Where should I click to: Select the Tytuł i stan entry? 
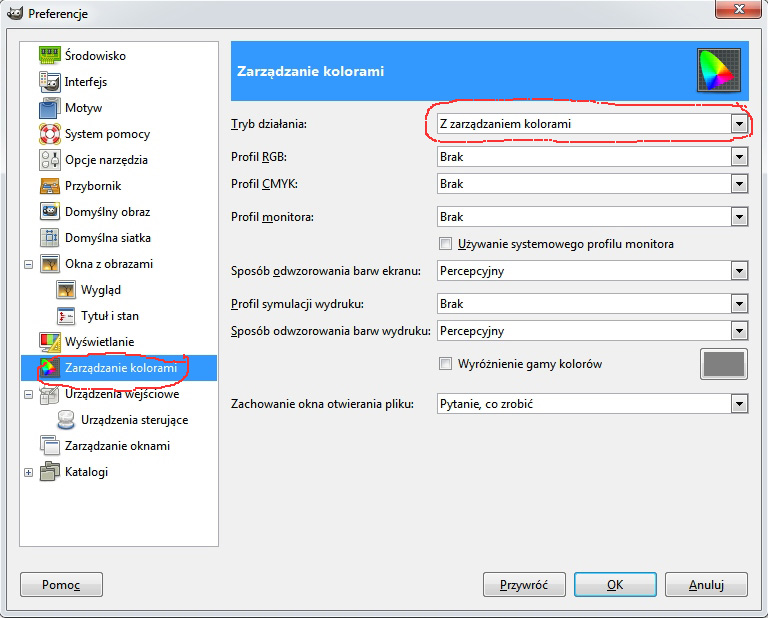(110, 316)
